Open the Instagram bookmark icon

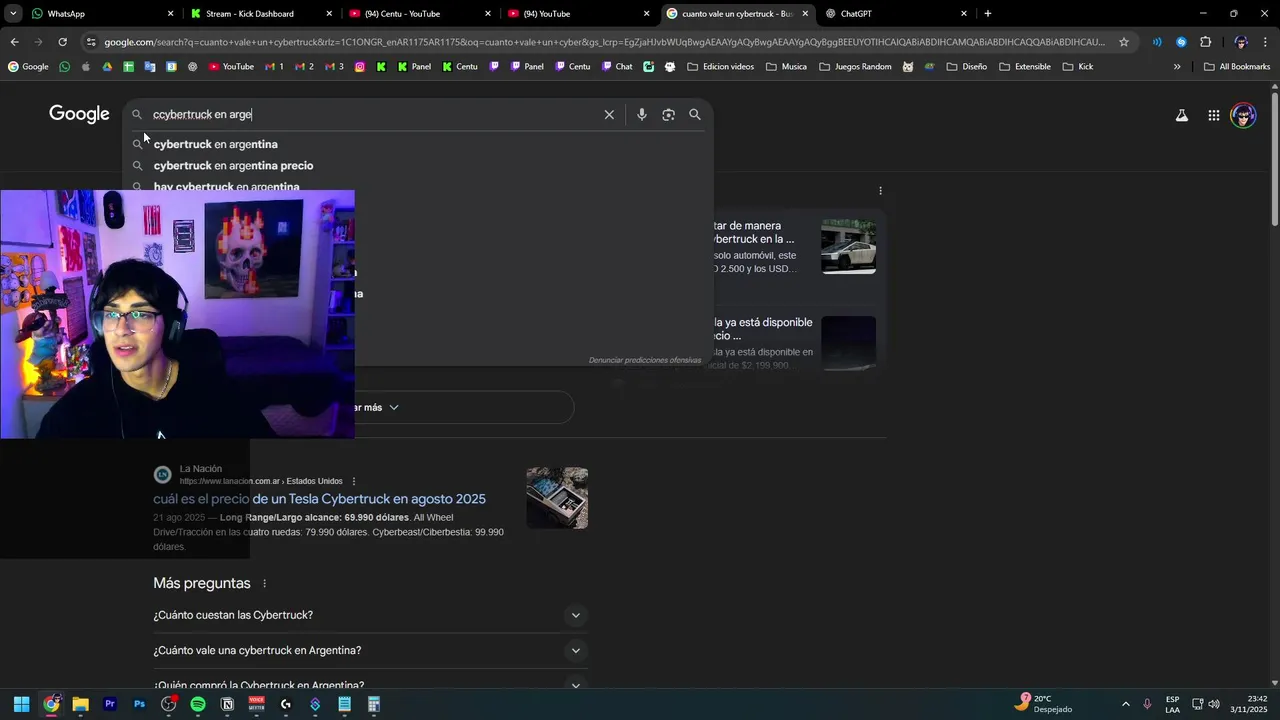pos(359,67)
